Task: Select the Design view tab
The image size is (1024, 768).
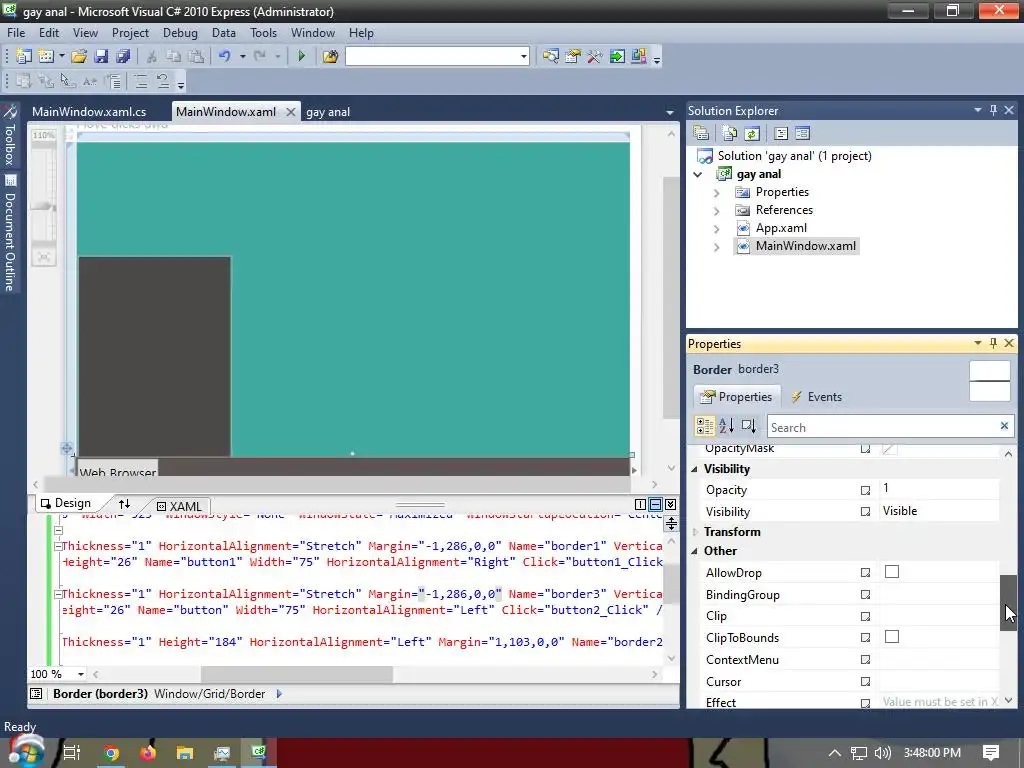Action: tap(65, 504)
